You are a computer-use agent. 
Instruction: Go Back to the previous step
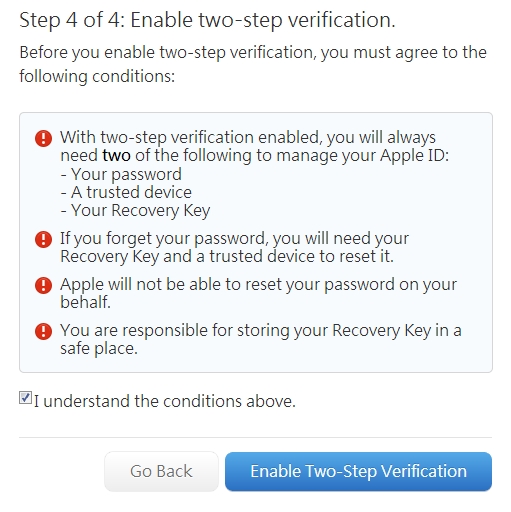tap(161, 471)
